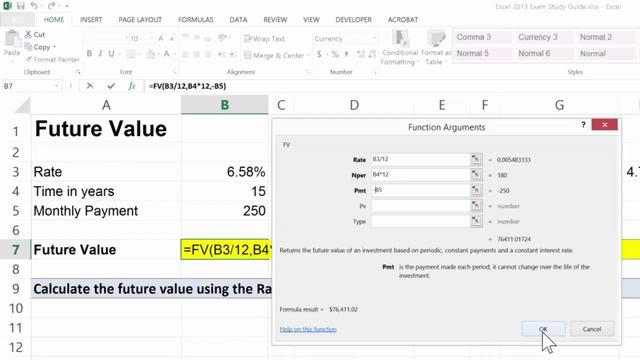Open the Merge & Center dropdown arrow

(x=308, y=55)
